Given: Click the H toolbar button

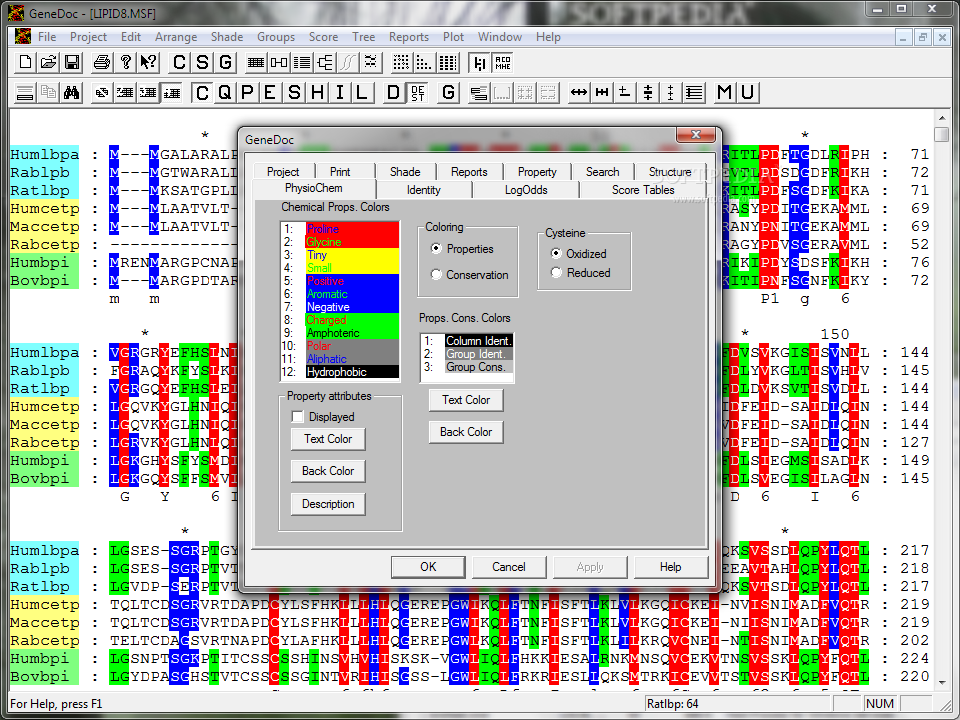Looking at the screenshot, I should (317, 93).
